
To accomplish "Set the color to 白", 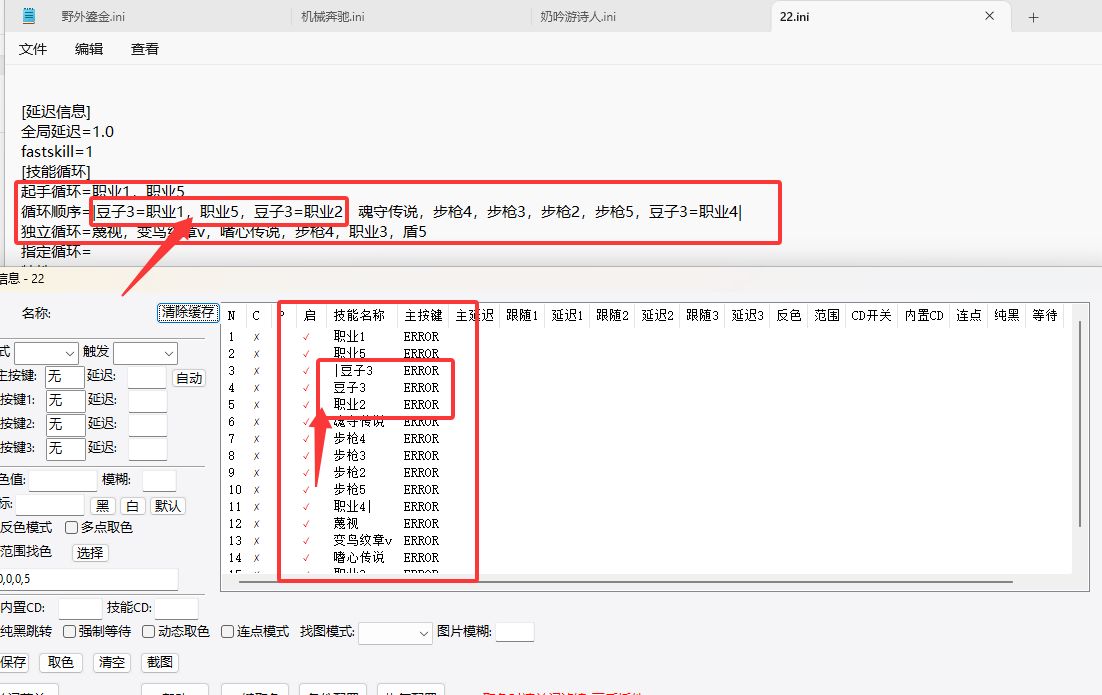I will point(133,506).
